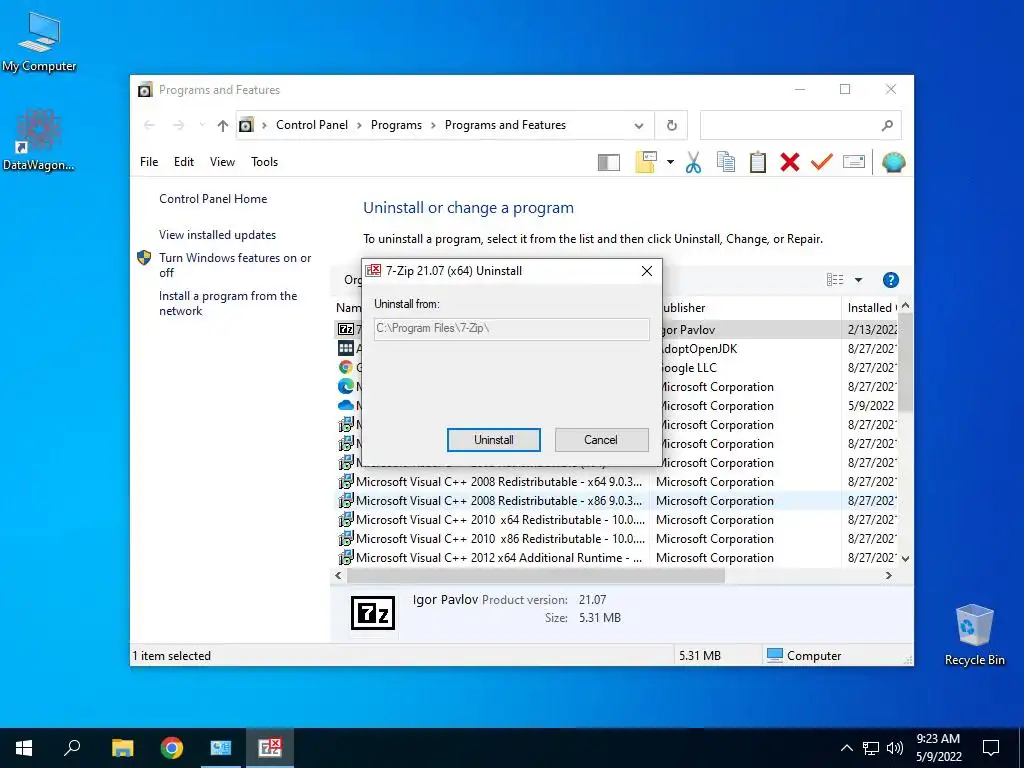The width and height of the screenshot is (1024, 768).
Task: Click the Paste clipboard icon in toolbar
Action: [758, 162]
